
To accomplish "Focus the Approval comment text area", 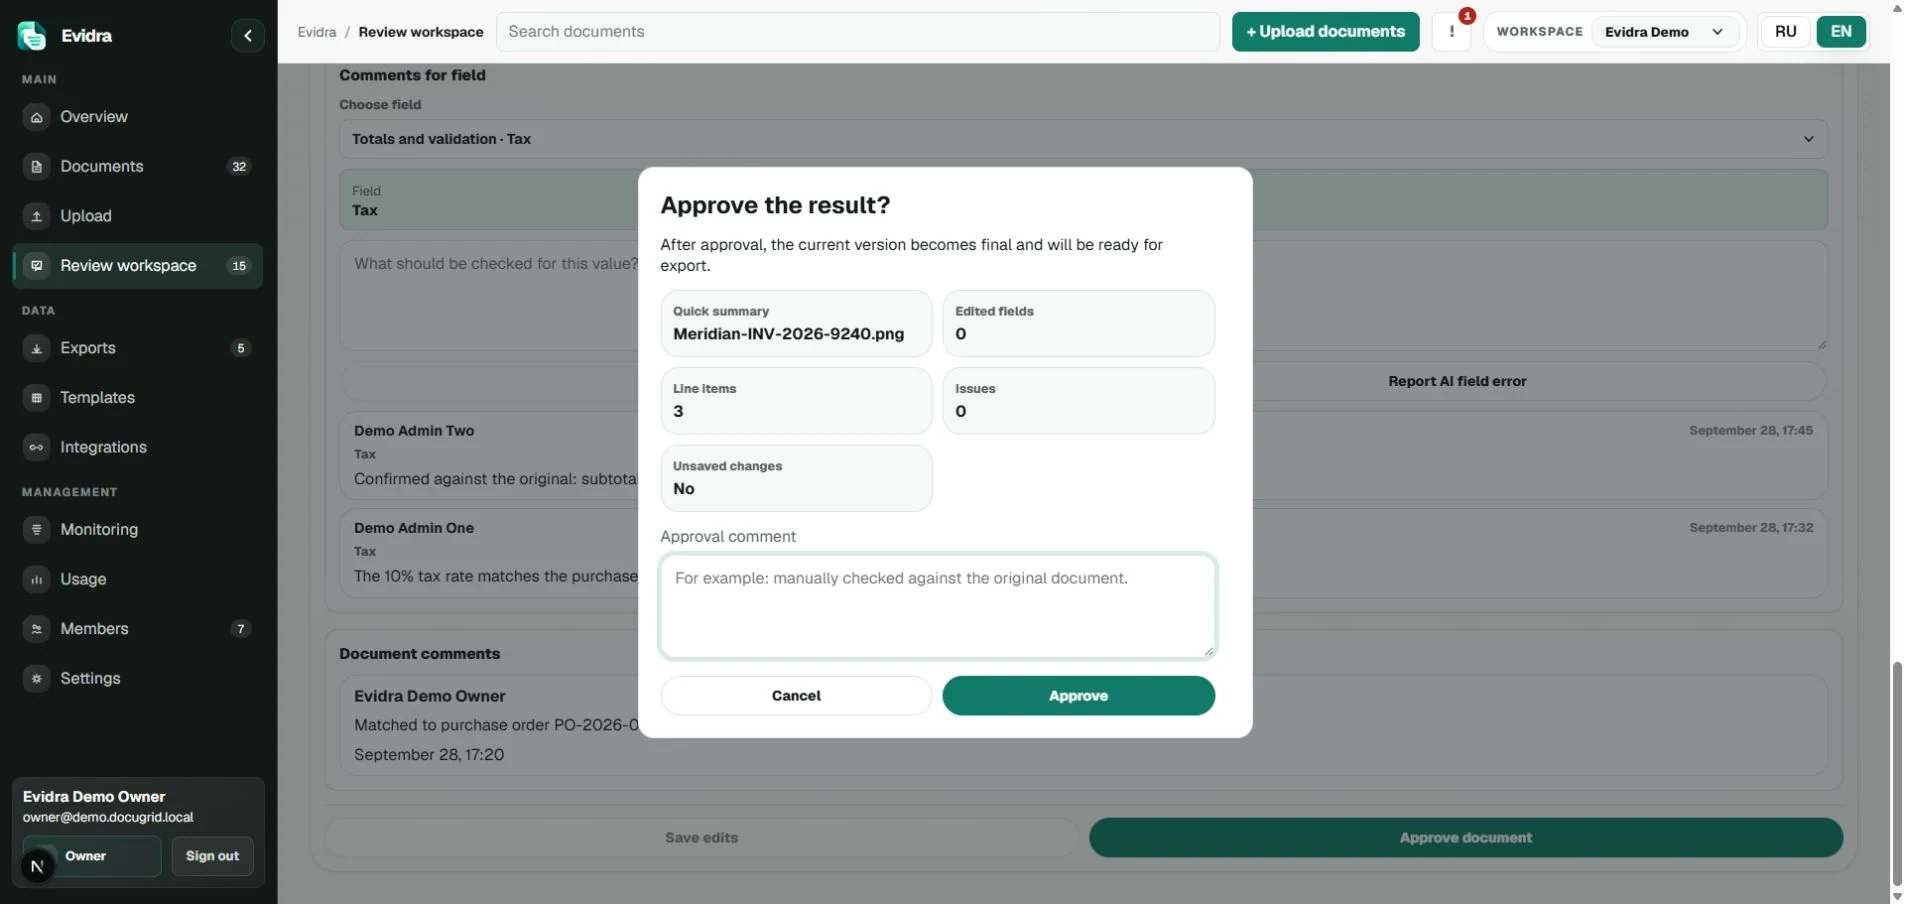I will [938, 606].
